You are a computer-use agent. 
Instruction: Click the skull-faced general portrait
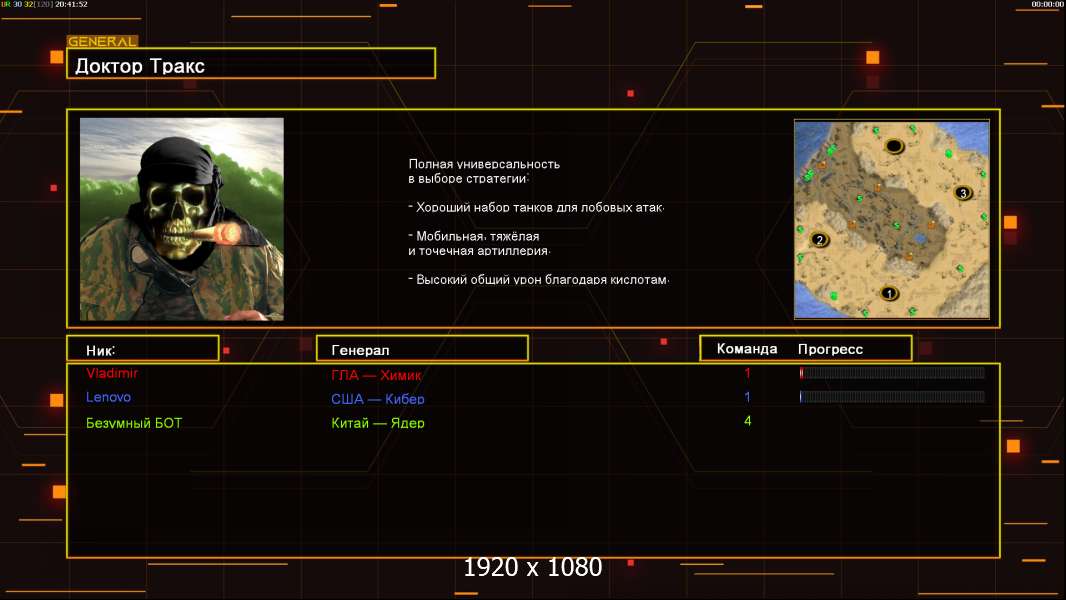tap(181, 219)
